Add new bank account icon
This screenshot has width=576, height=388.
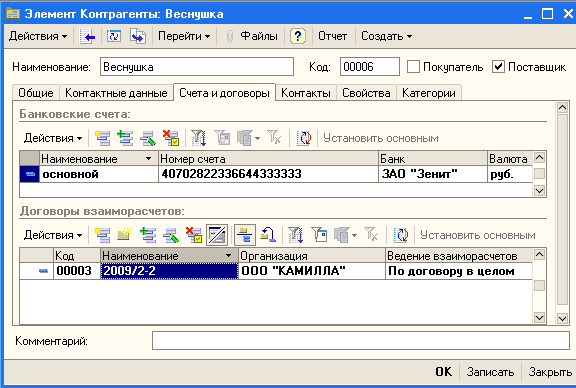click(x=102, y=138)
